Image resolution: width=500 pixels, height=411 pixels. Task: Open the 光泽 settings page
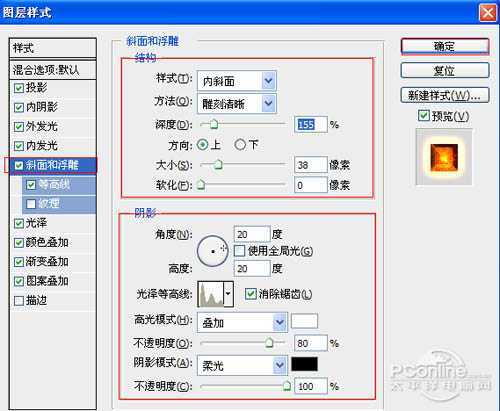point(37,223)
